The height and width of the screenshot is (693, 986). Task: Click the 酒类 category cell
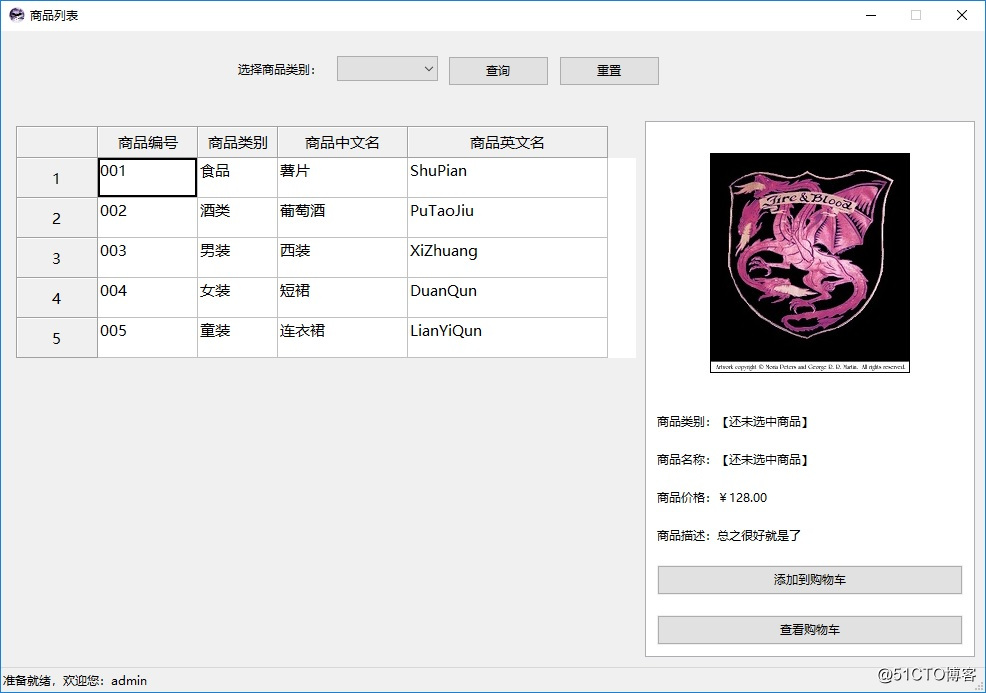pyautogui.click(x=238, y=218)
